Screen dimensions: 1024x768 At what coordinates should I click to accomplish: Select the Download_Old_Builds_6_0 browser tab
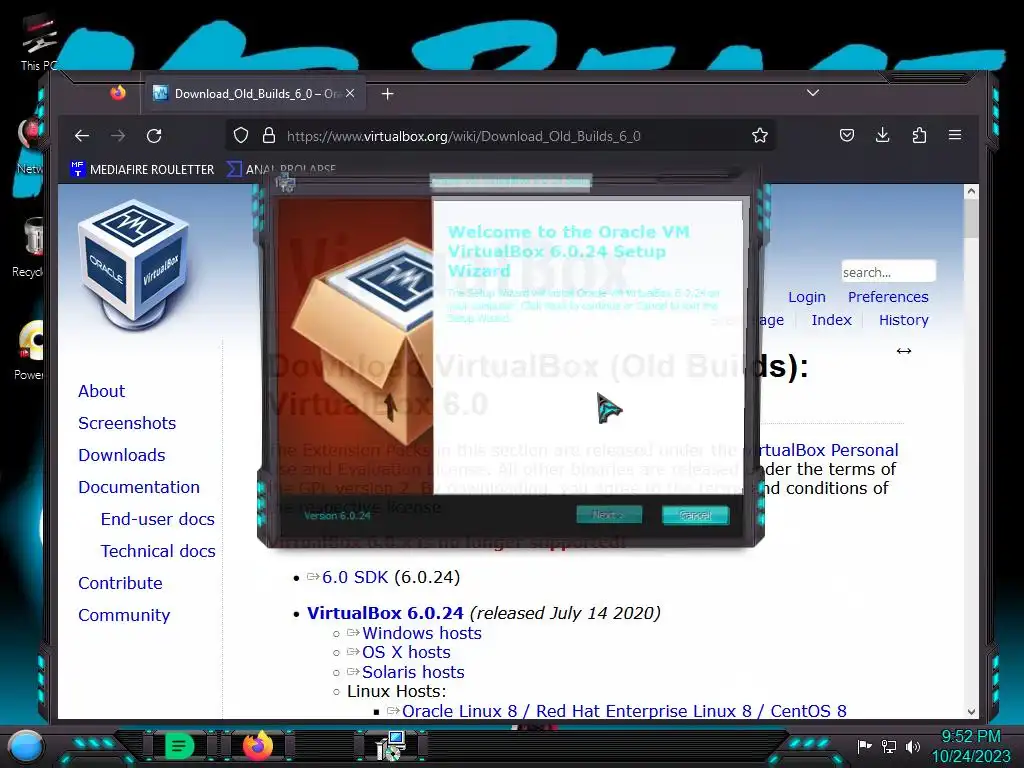point(255,93)
